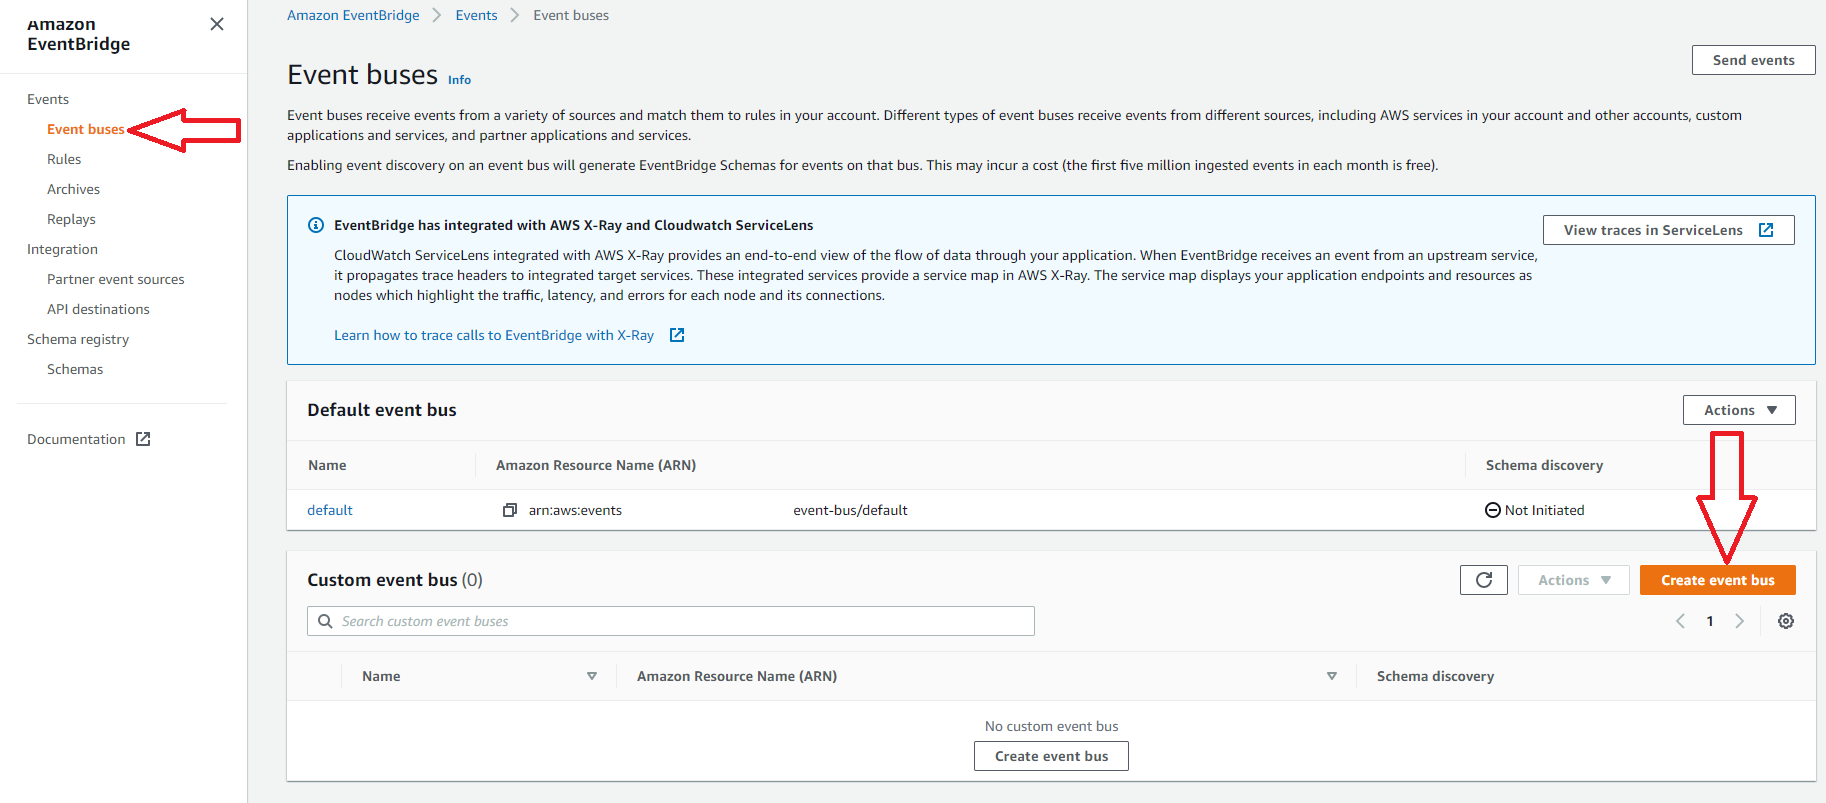Image resolution: width=1826 pixels, height=803 pixels.
Task: Open the default event bus link
Action: [x=330, y=510]
